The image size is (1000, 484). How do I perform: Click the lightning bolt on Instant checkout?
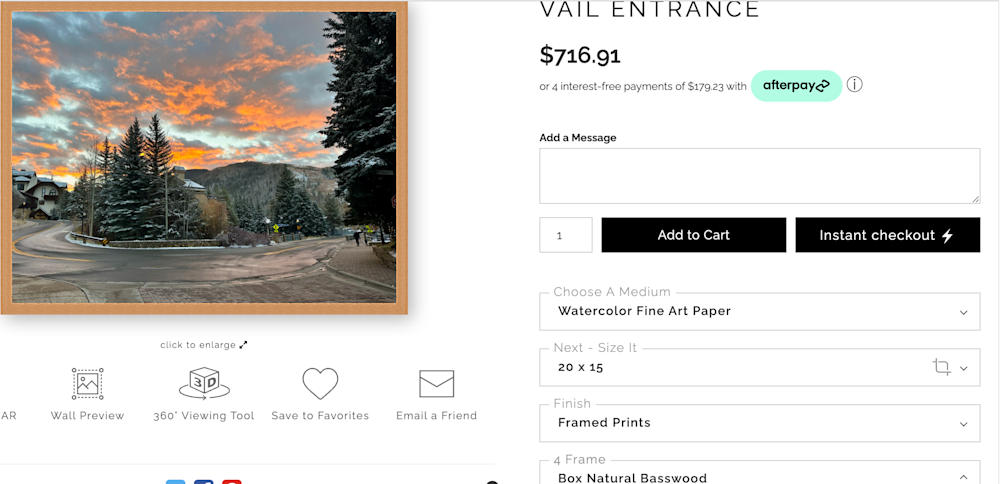[948, 236]
